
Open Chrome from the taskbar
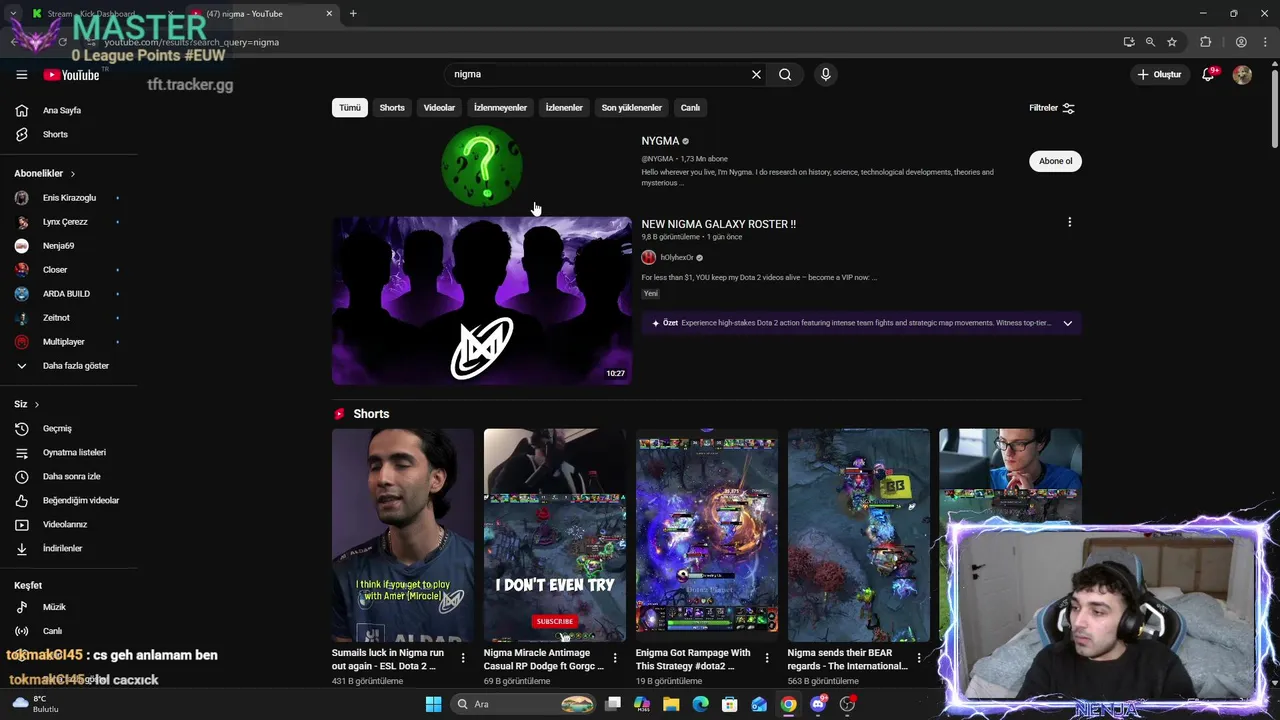789,704
